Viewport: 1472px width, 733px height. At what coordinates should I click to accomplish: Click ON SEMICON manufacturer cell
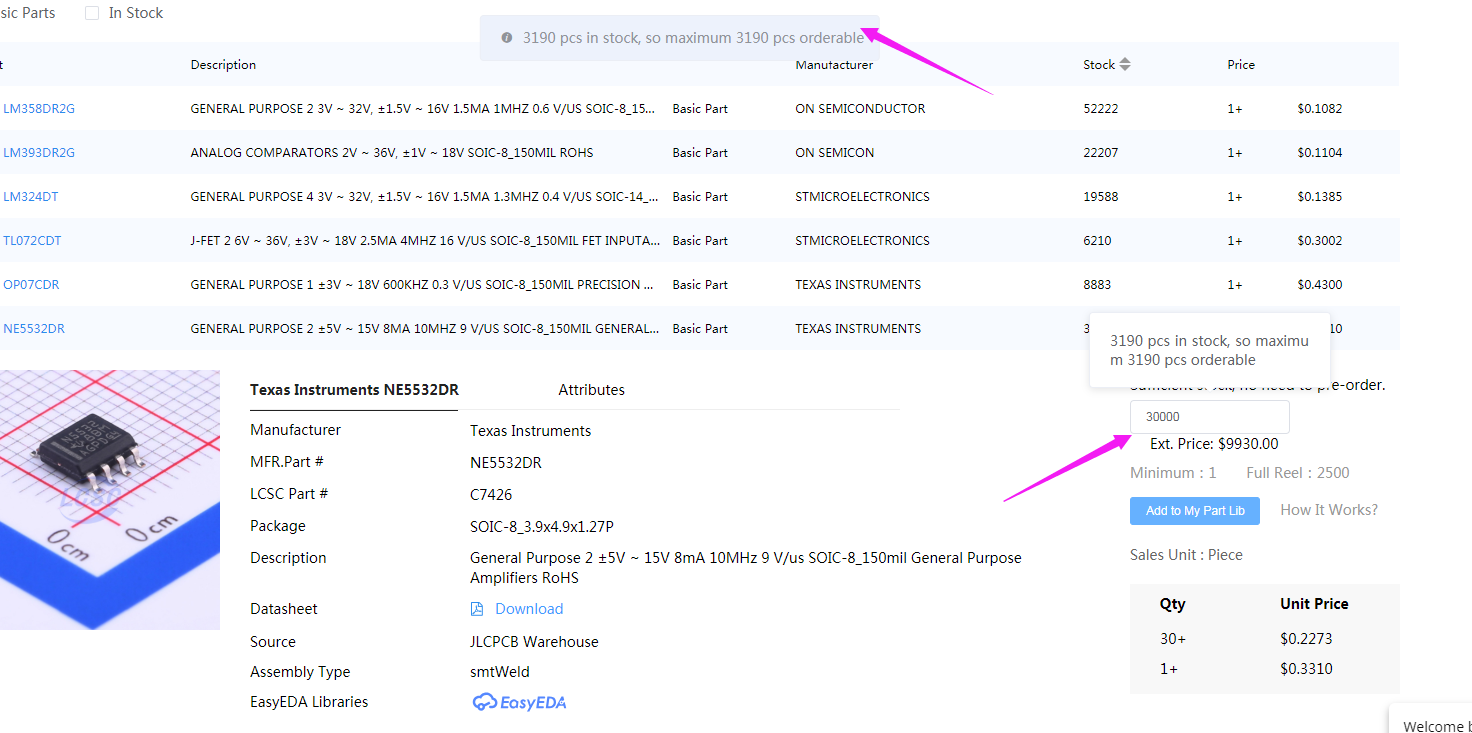pos(835,153)
